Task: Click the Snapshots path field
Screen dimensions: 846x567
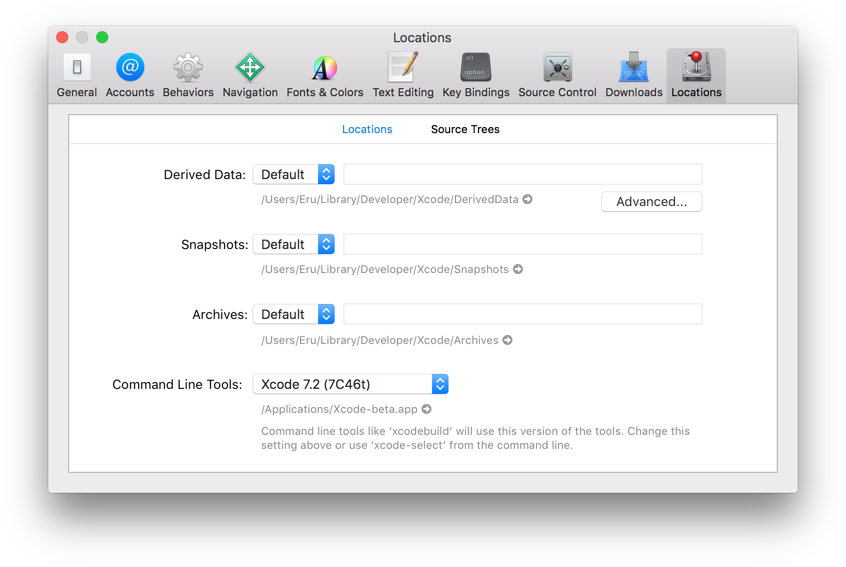Action: (x=523, y=244)
